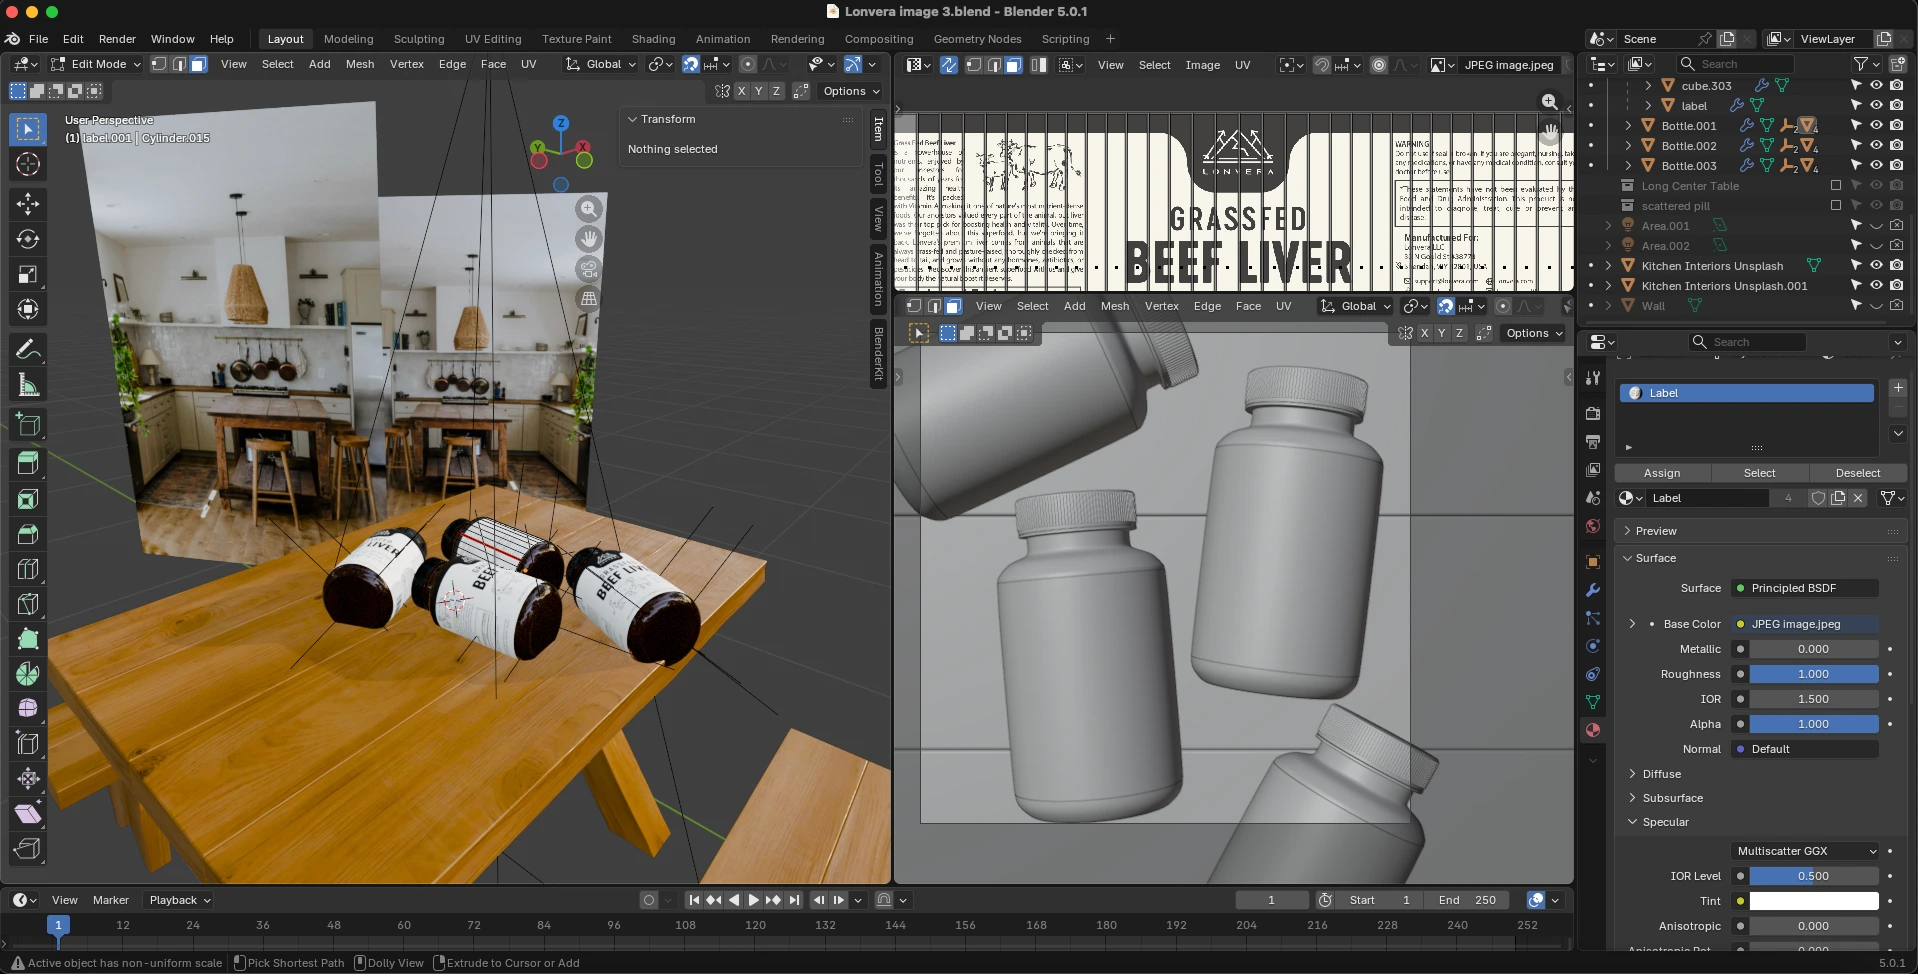Toggle camera view icon in viewport
Viewport: 1918px width, 974px height.
click(x=589, y=269)
